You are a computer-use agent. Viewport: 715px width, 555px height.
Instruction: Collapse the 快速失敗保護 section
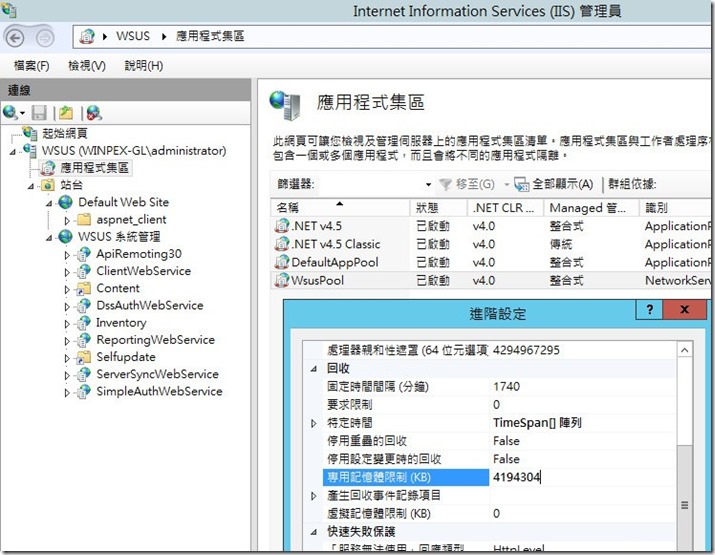tap(313, 532)
